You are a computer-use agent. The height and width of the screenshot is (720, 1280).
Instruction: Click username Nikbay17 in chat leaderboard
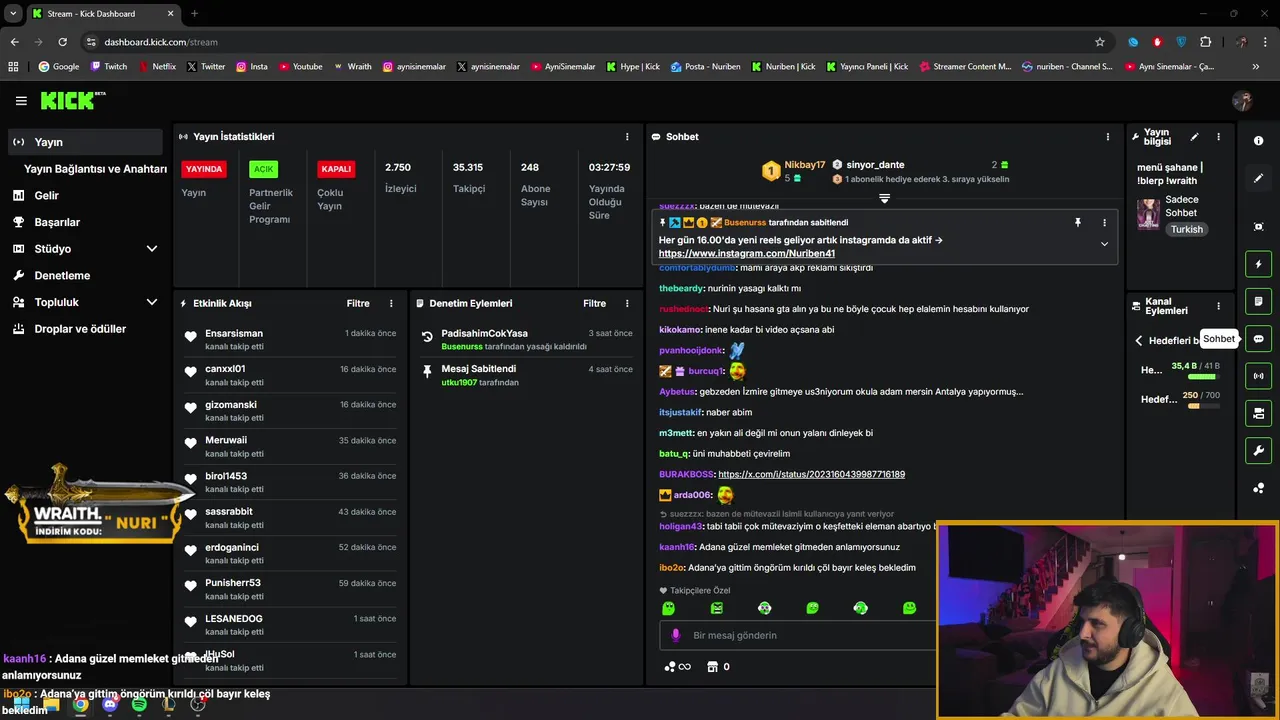click(x=805, y=165)
